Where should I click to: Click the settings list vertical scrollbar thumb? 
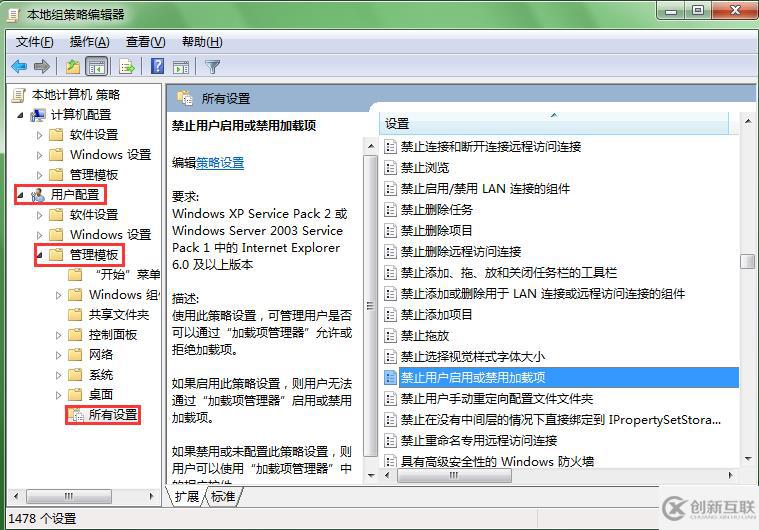point(747,261)
